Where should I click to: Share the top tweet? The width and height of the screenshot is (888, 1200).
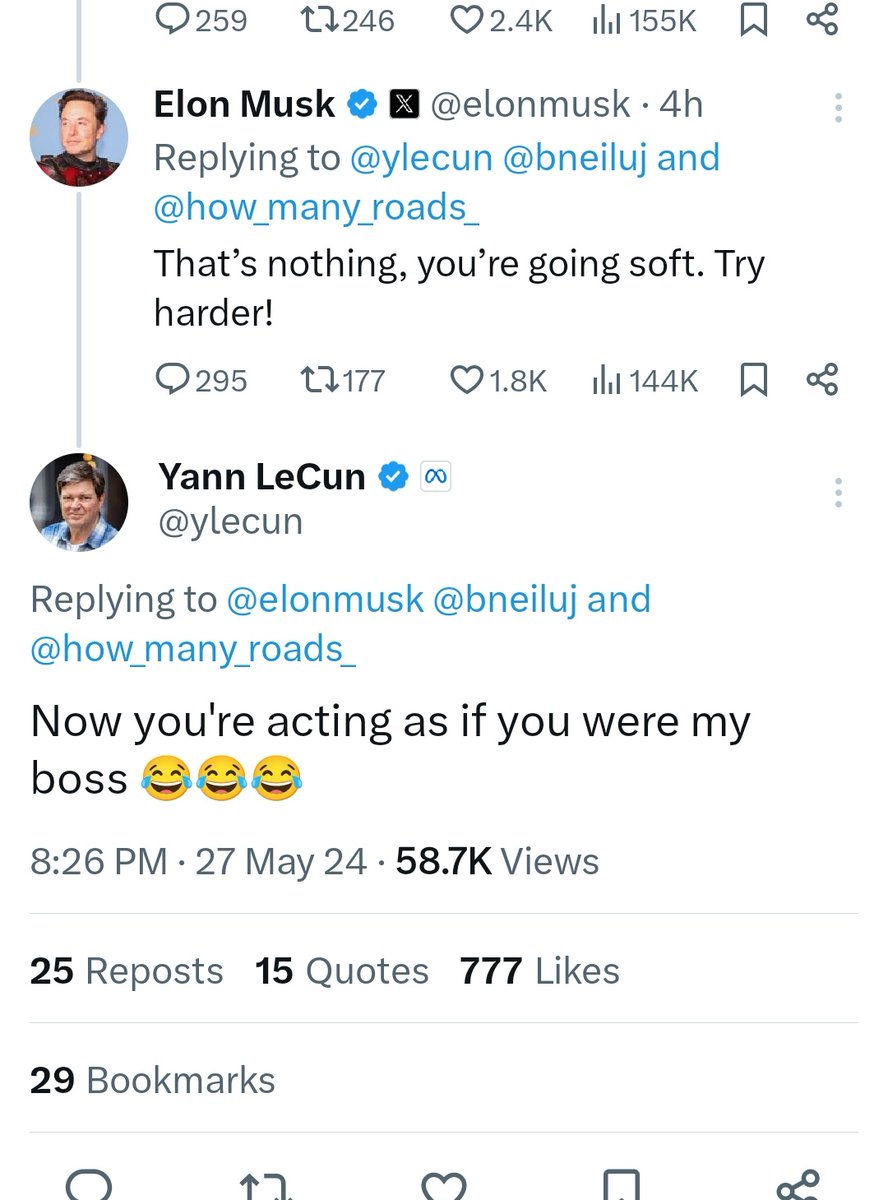[x=821, y=20]
